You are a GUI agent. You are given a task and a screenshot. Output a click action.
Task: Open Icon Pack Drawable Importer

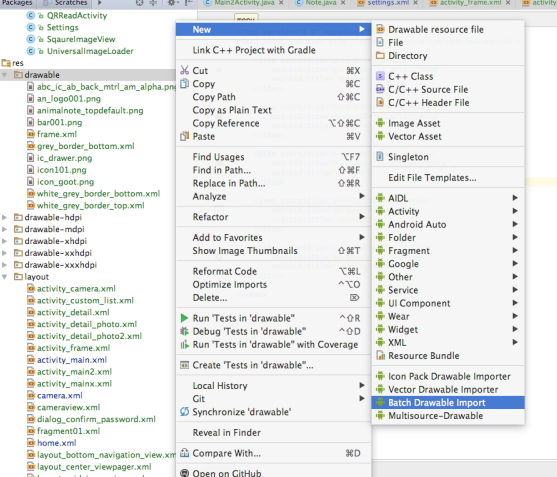[x=449, y=376]
